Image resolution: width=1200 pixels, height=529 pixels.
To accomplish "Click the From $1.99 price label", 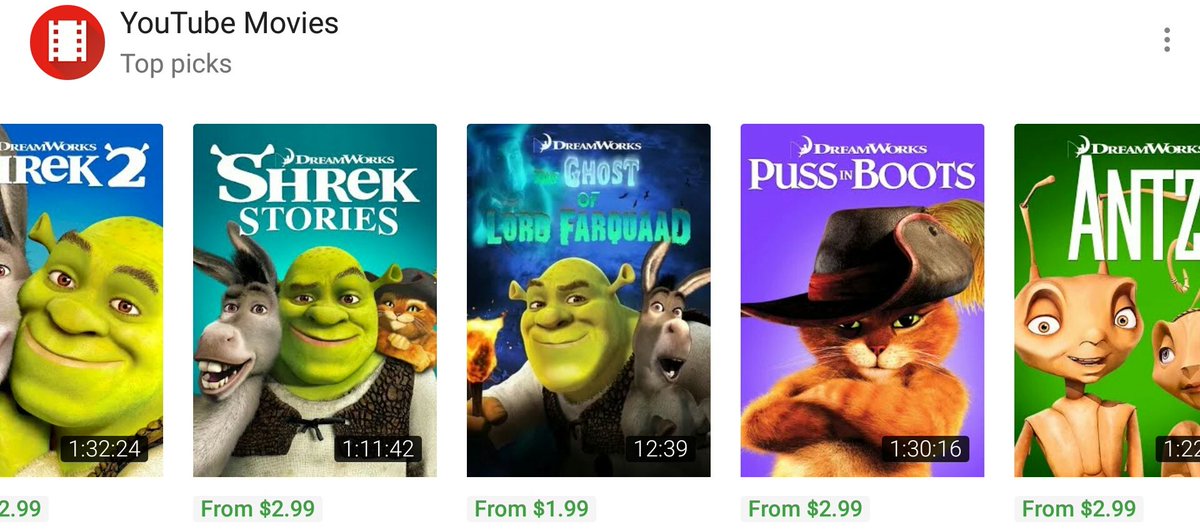I will [531, 509].
